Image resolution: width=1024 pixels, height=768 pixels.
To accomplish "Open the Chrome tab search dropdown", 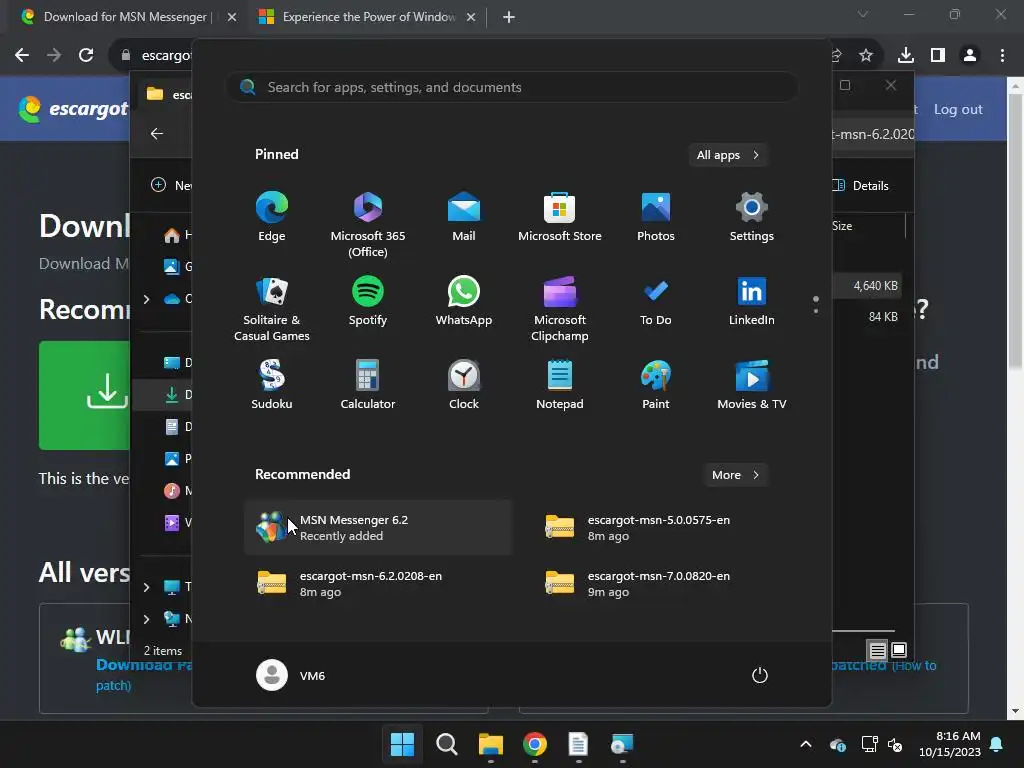I will (863, 14).
